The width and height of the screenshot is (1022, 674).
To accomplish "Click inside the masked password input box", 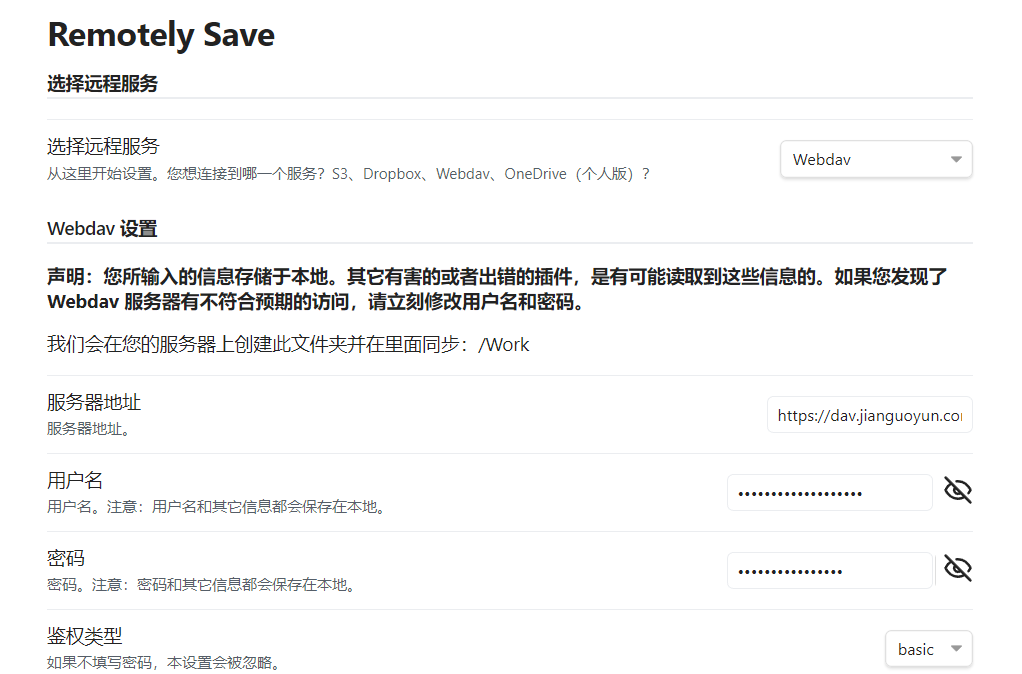I will point(829,569).
